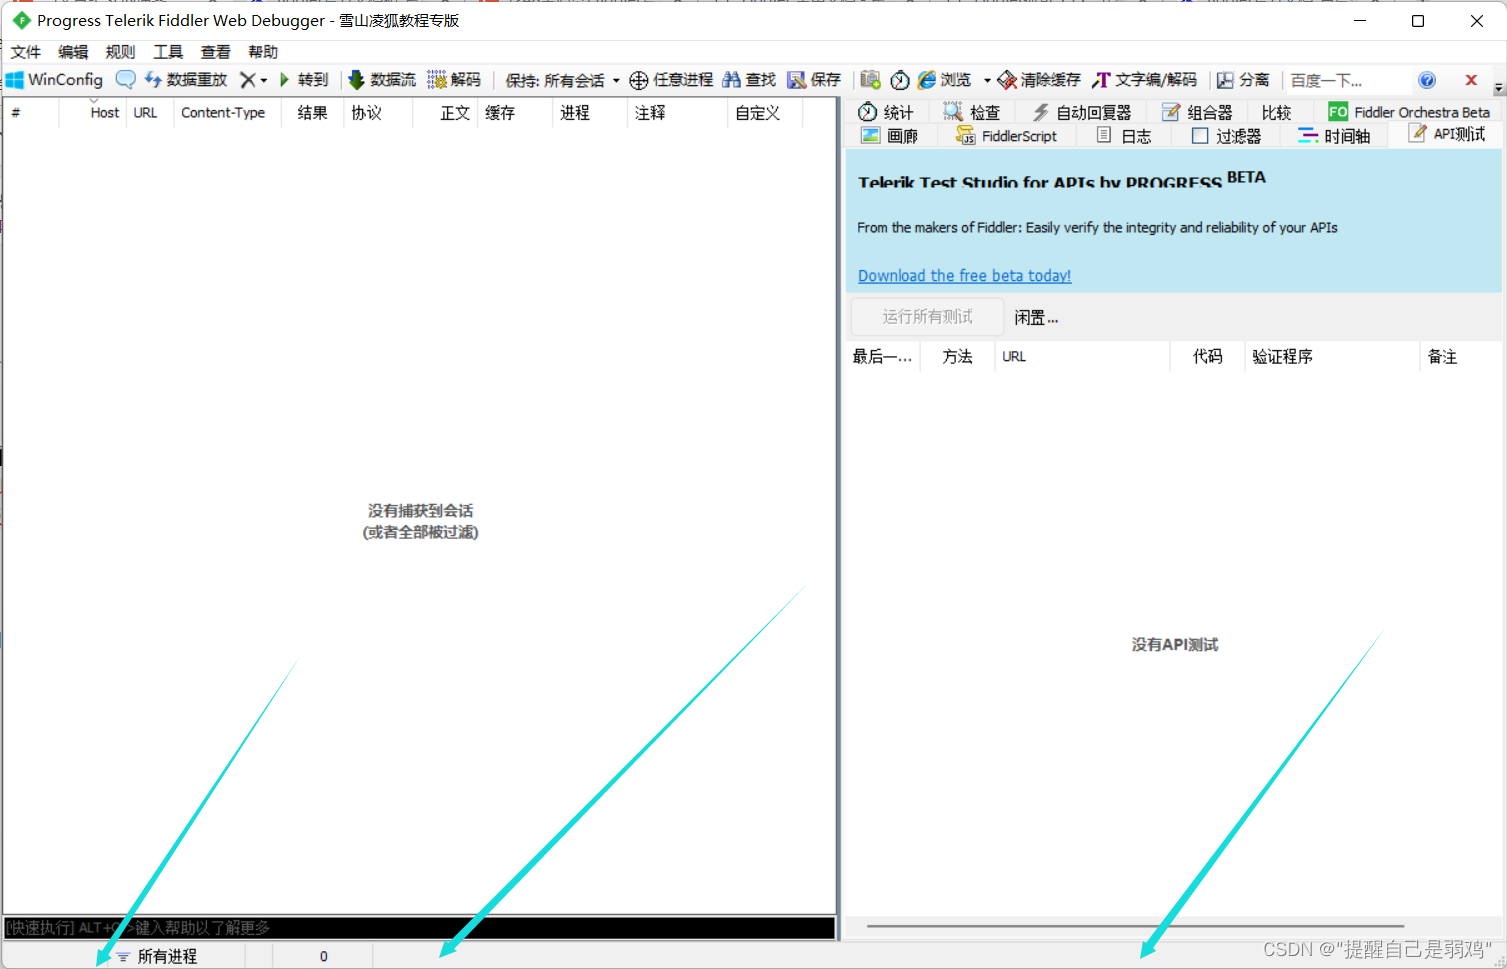Click the comment speech bubble icon
Image resolution: width=1507 pixels, height=969 pixels.
(125, 80)
